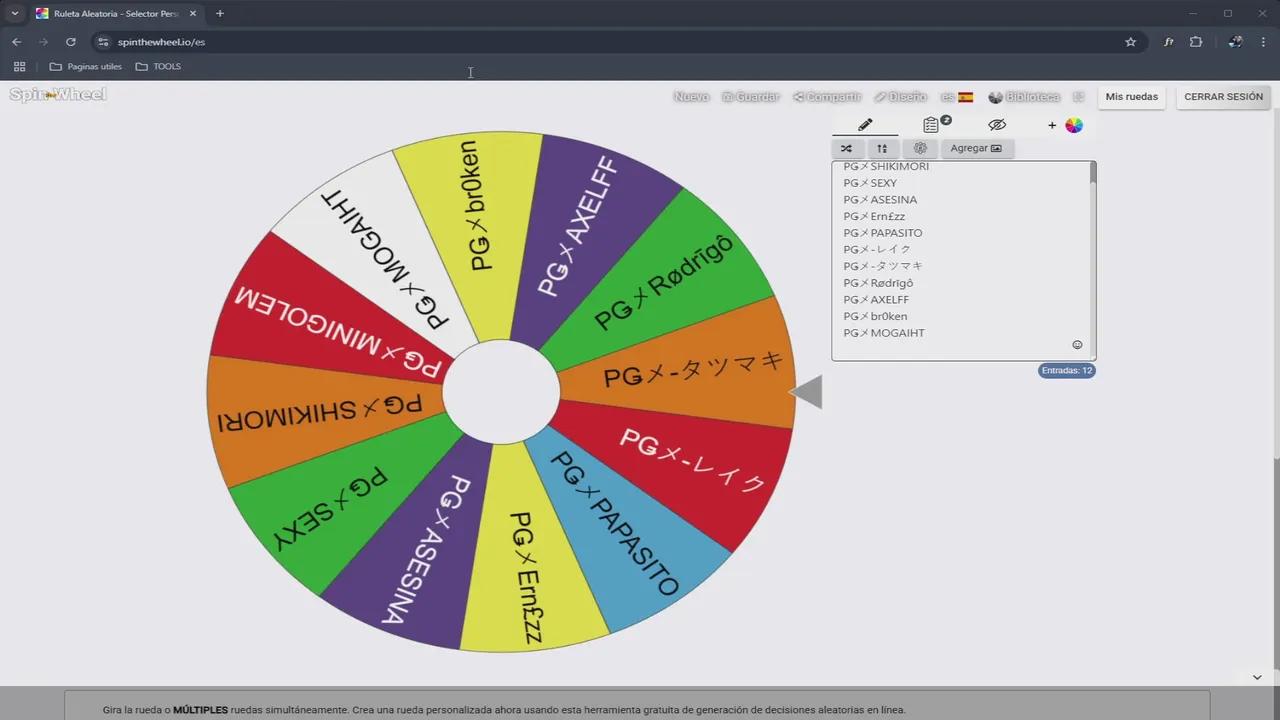Click the PG×ASESINA entry in list

pos(880,200)
